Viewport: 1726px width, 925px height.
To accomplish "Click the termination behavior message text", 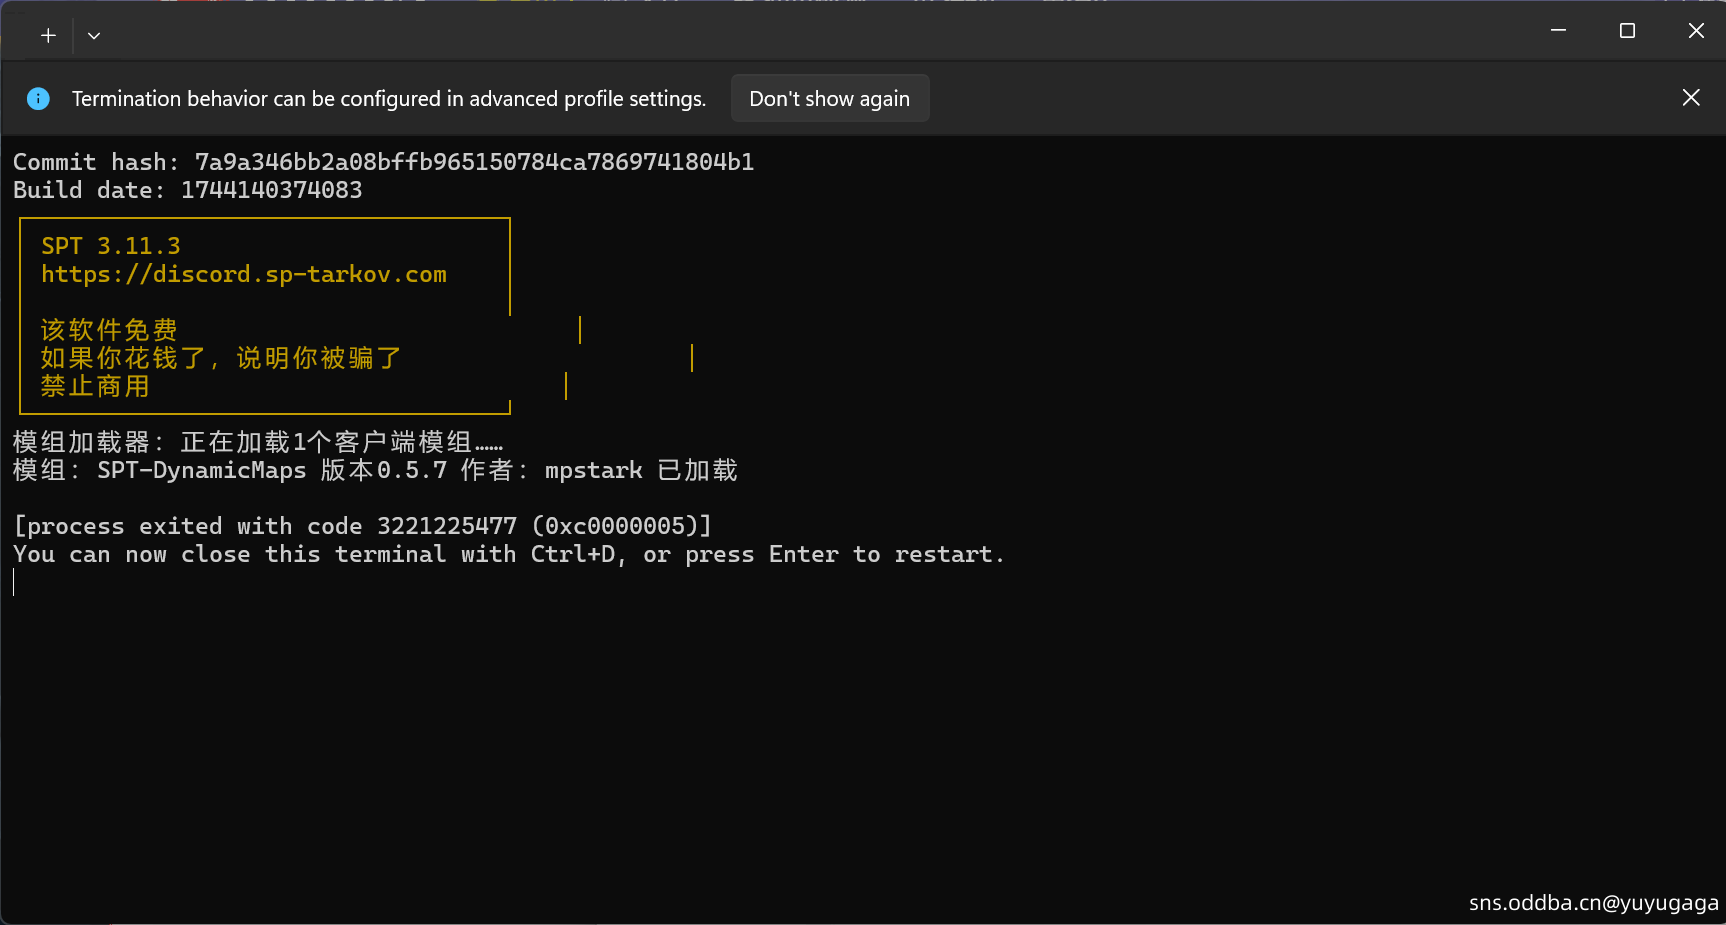I will 389,99.
